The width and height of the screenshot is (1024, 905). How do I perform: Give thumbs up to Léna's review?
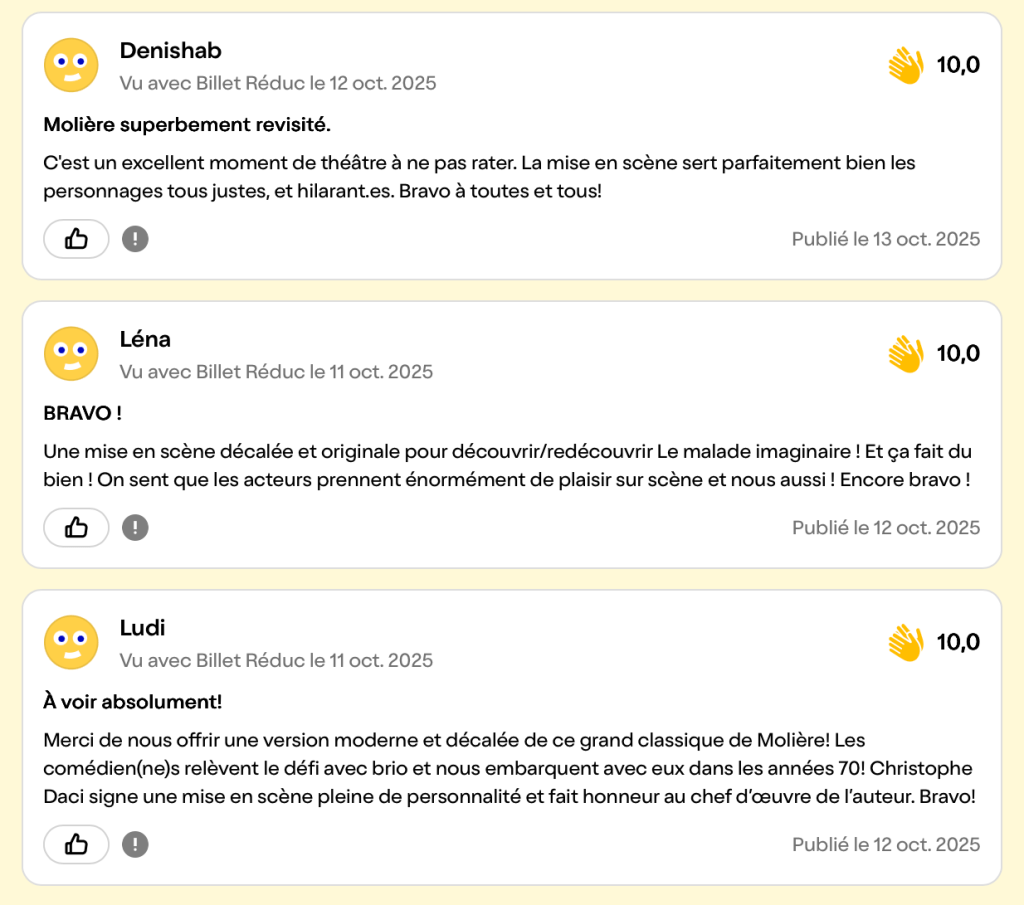[76, 528]
